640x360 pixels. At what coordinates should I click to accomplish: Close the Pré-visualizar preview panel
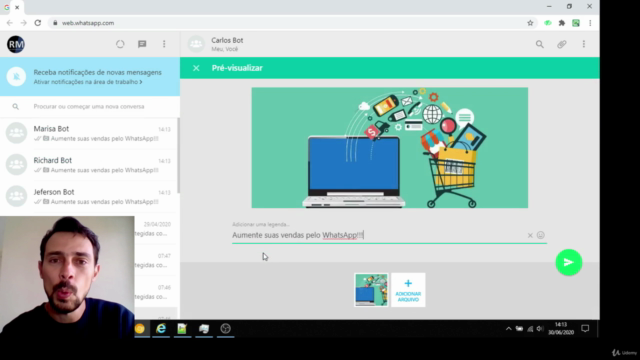tap(196, 68)
